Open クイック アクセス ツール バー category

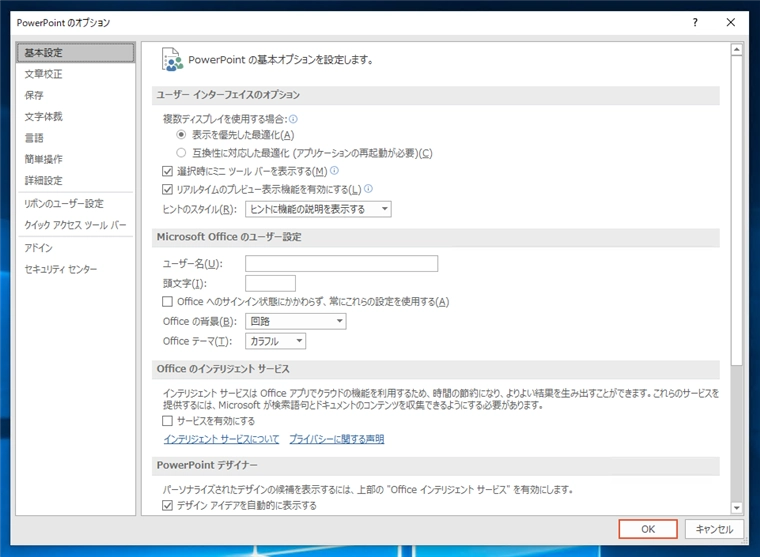pos(75,225)
